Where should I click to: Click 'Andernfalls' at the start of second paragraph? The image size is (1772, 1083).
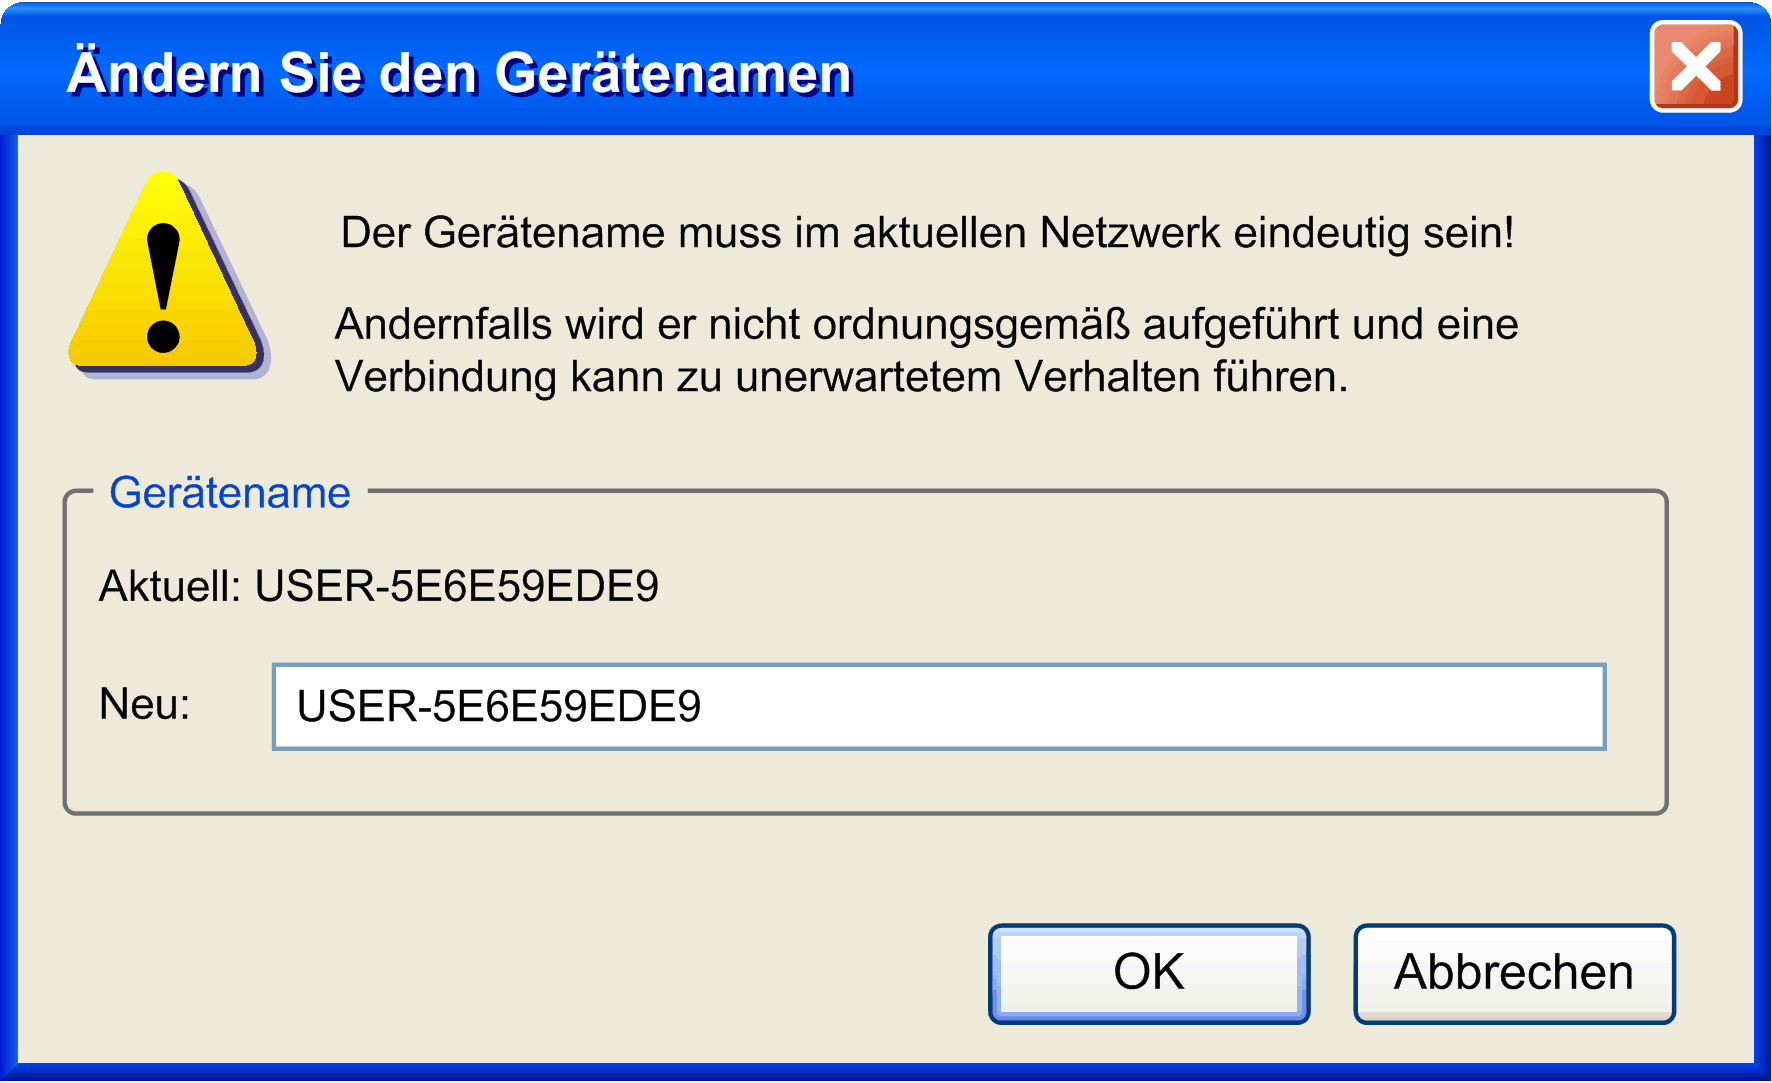tap(443, 325)
